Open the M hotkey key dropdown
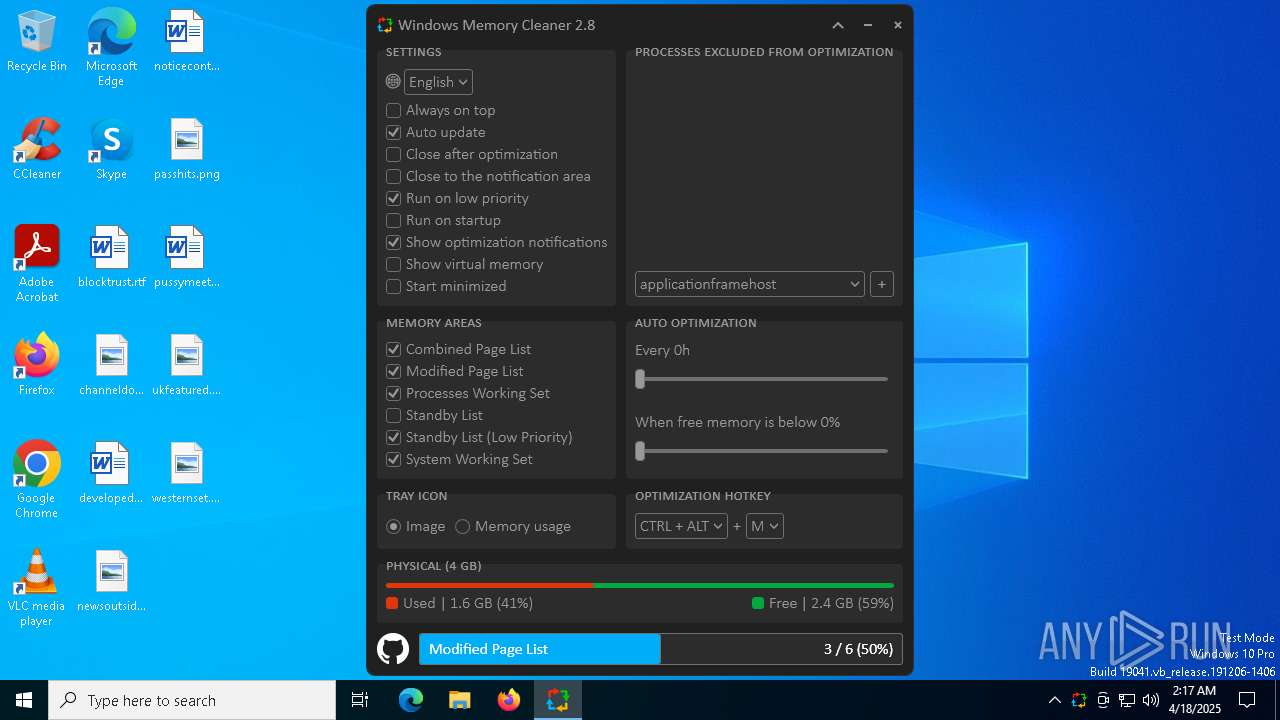The height and width of the screenshot is (720, 1280). coord(764,526)
